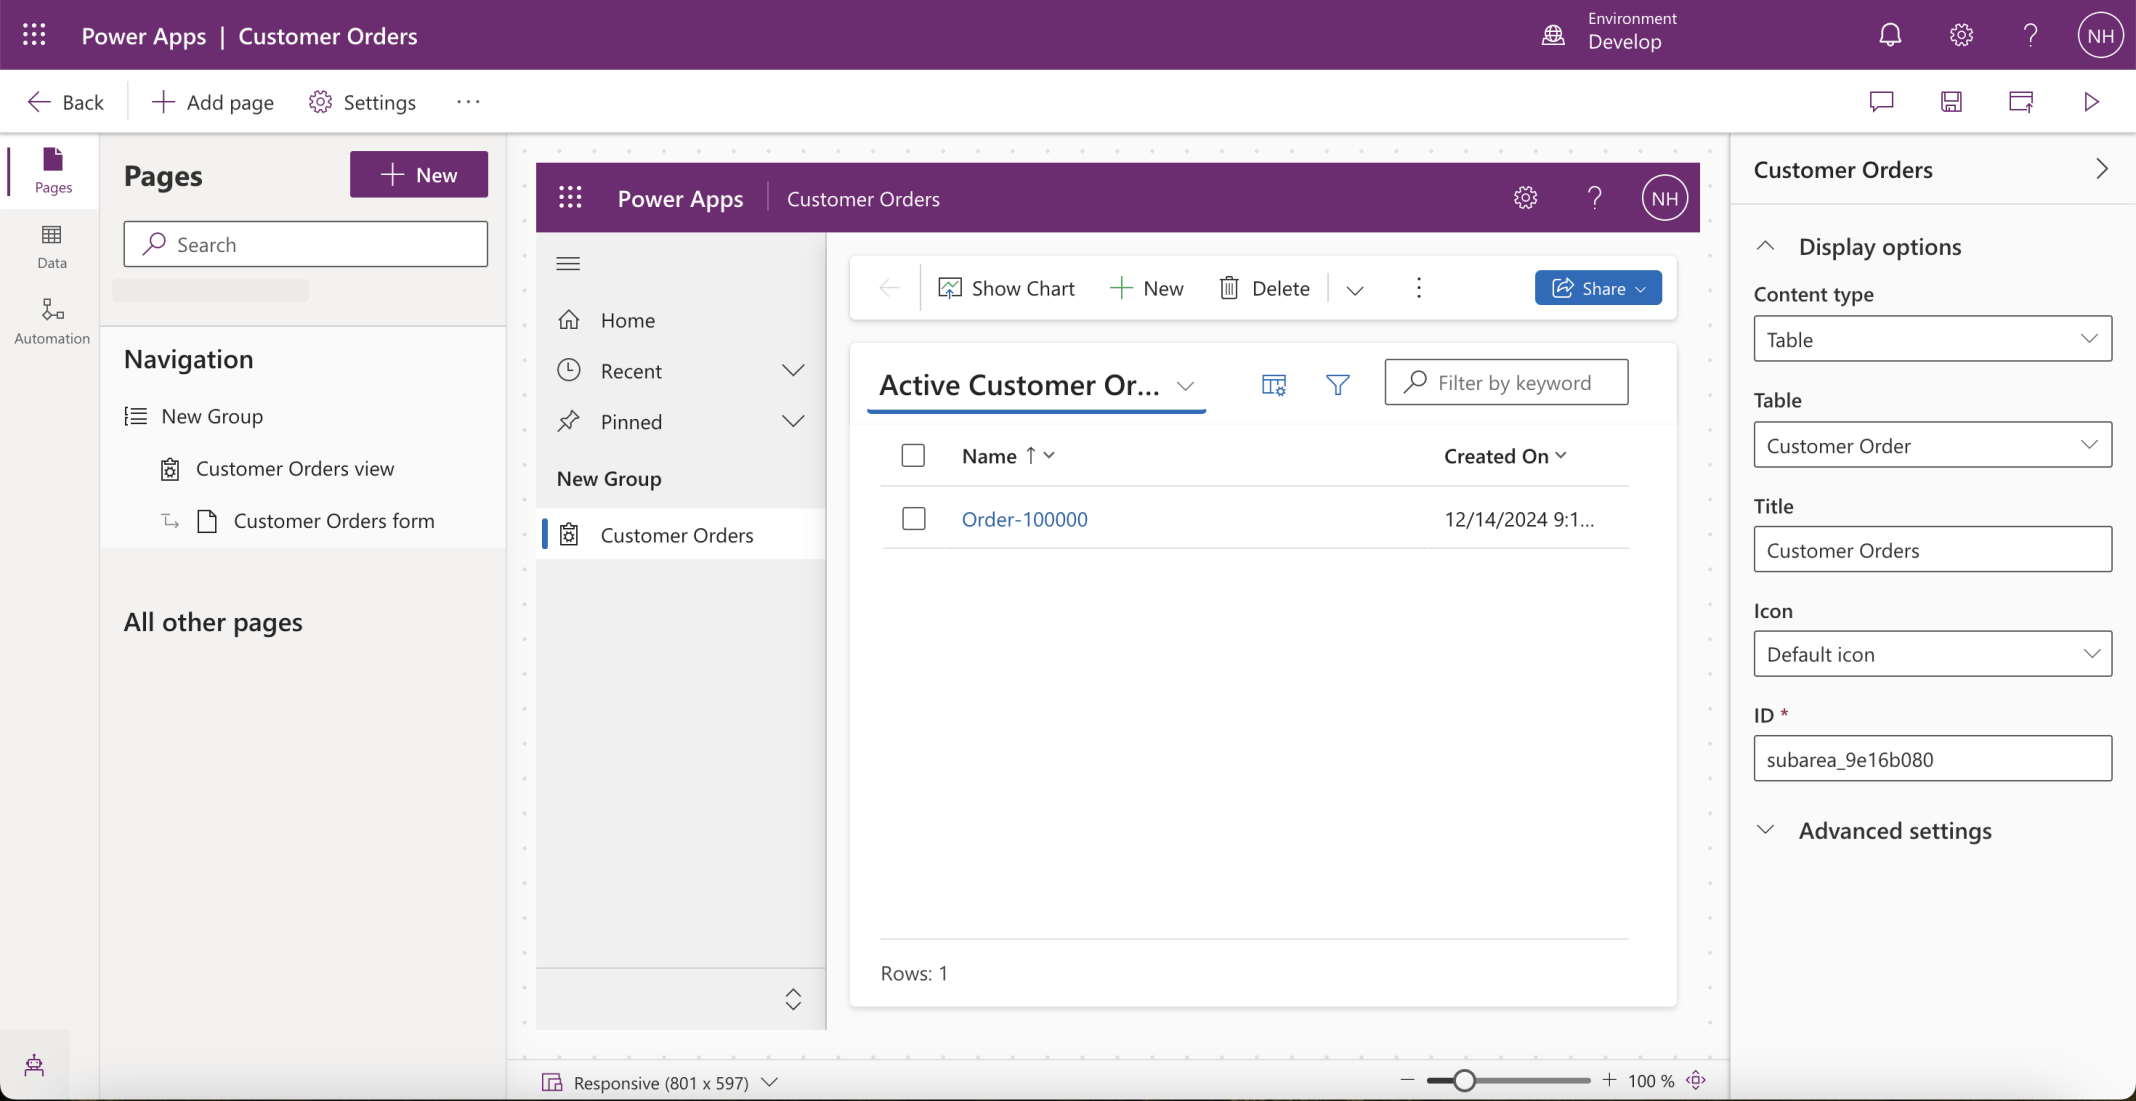The height and width of the screenshot is (1101, 2136).
Task: Click the fit-to-screen icon beside 100 %
Action: point(1696,1080)
